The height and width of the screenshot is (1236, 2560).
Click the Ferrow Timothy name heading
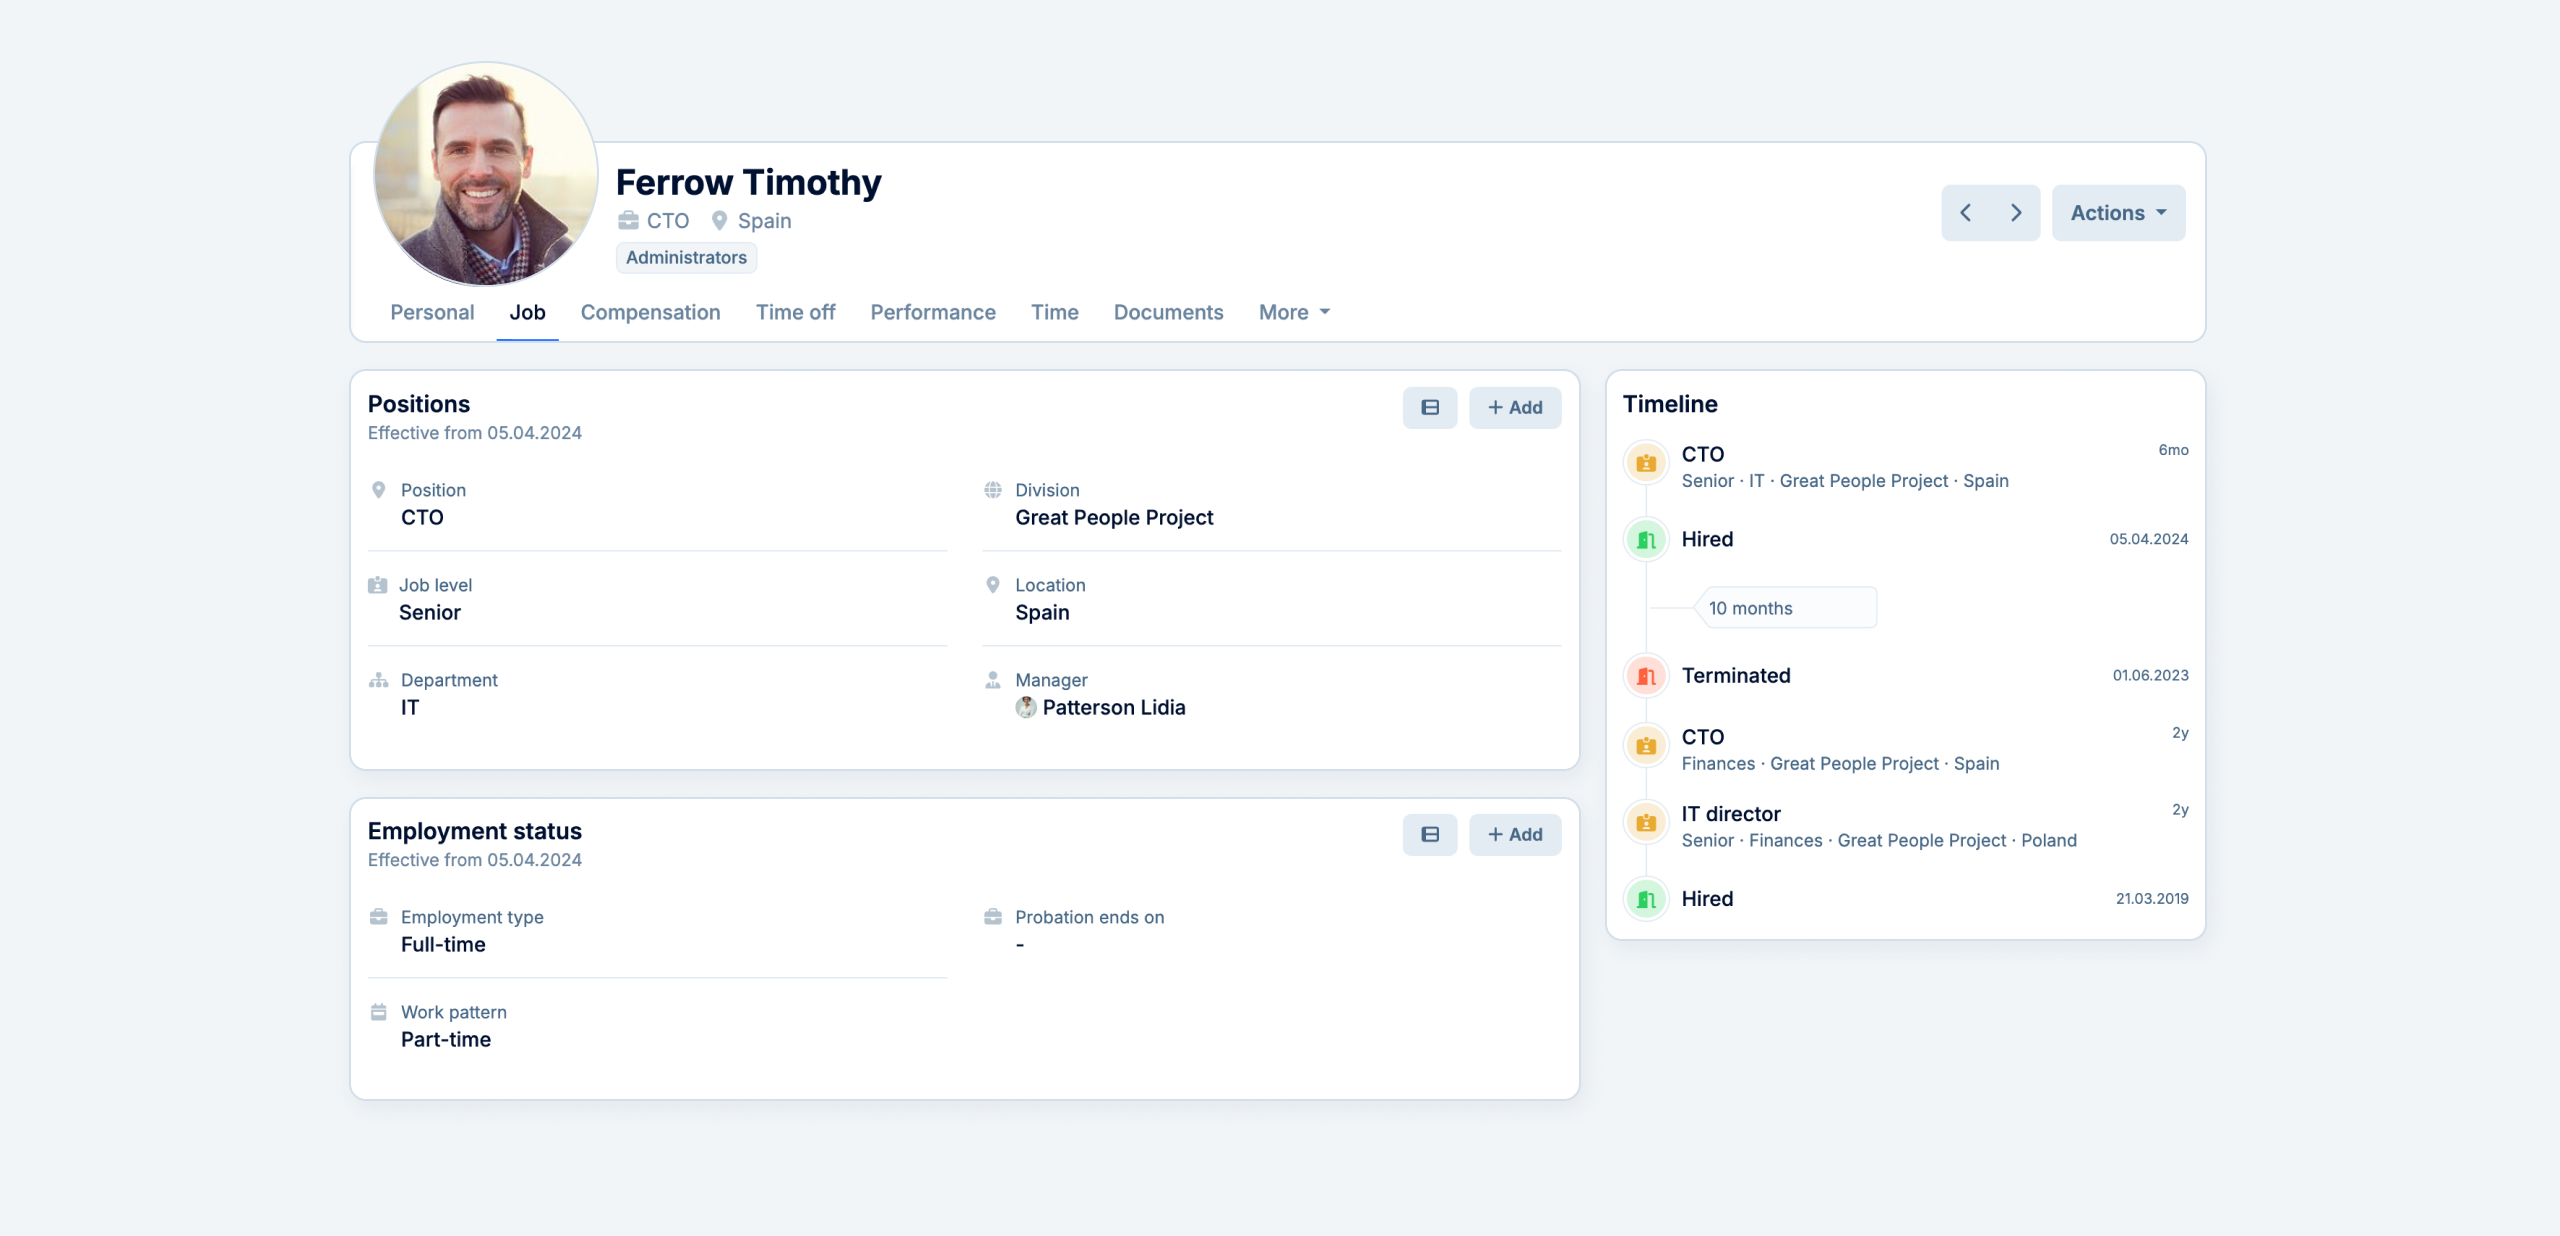[x=749, y=182]
